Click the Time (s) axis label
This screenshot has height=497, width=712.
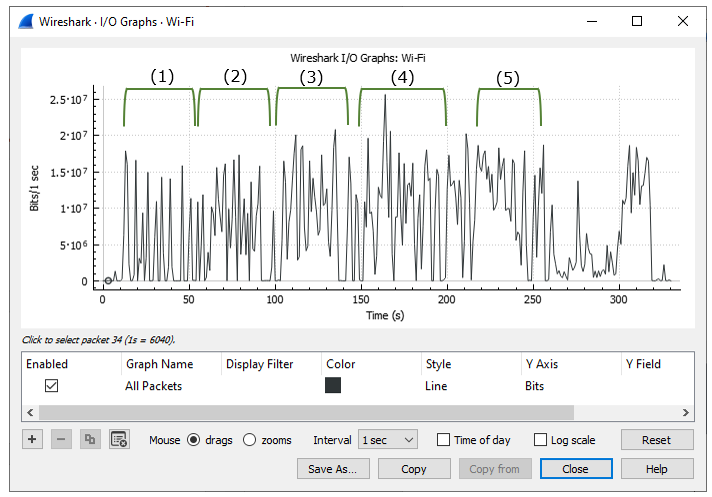[385, 315]
